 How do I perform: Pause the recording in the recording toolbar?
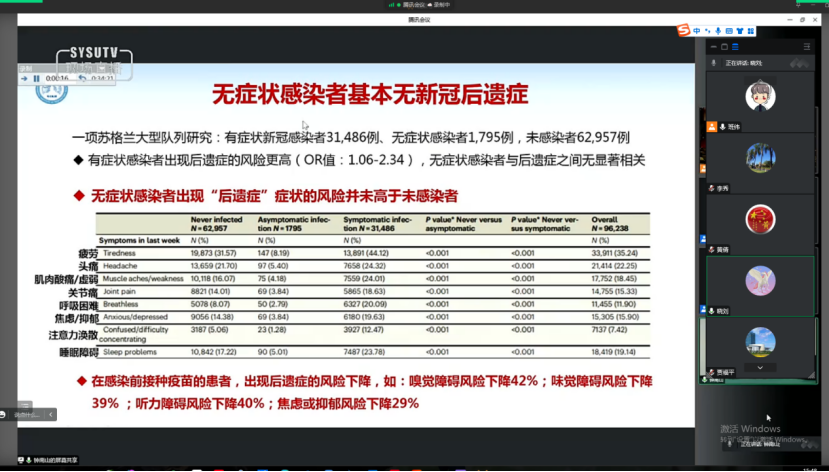tap(36, 78)
